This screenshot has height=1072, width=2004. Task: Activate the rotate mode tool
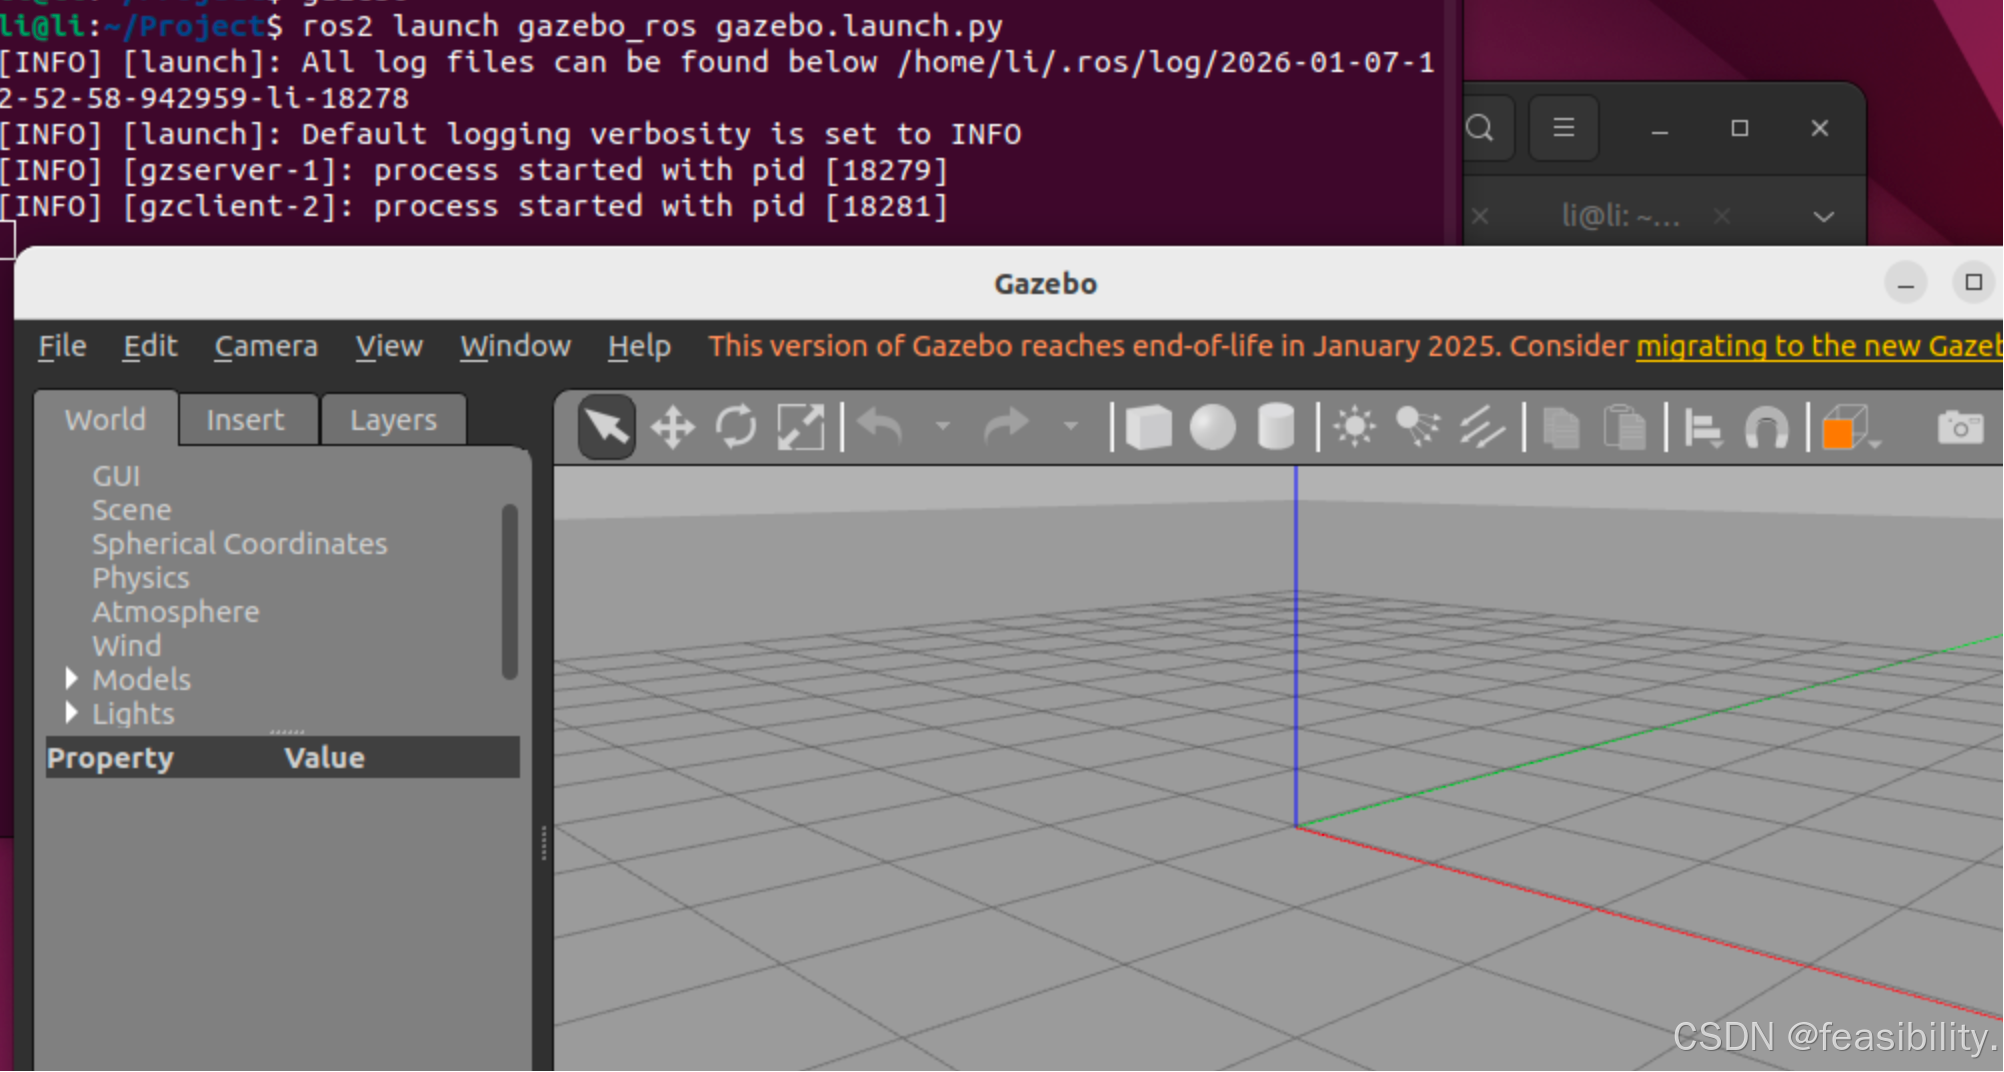pyautogui.click(x=737, y=427)
